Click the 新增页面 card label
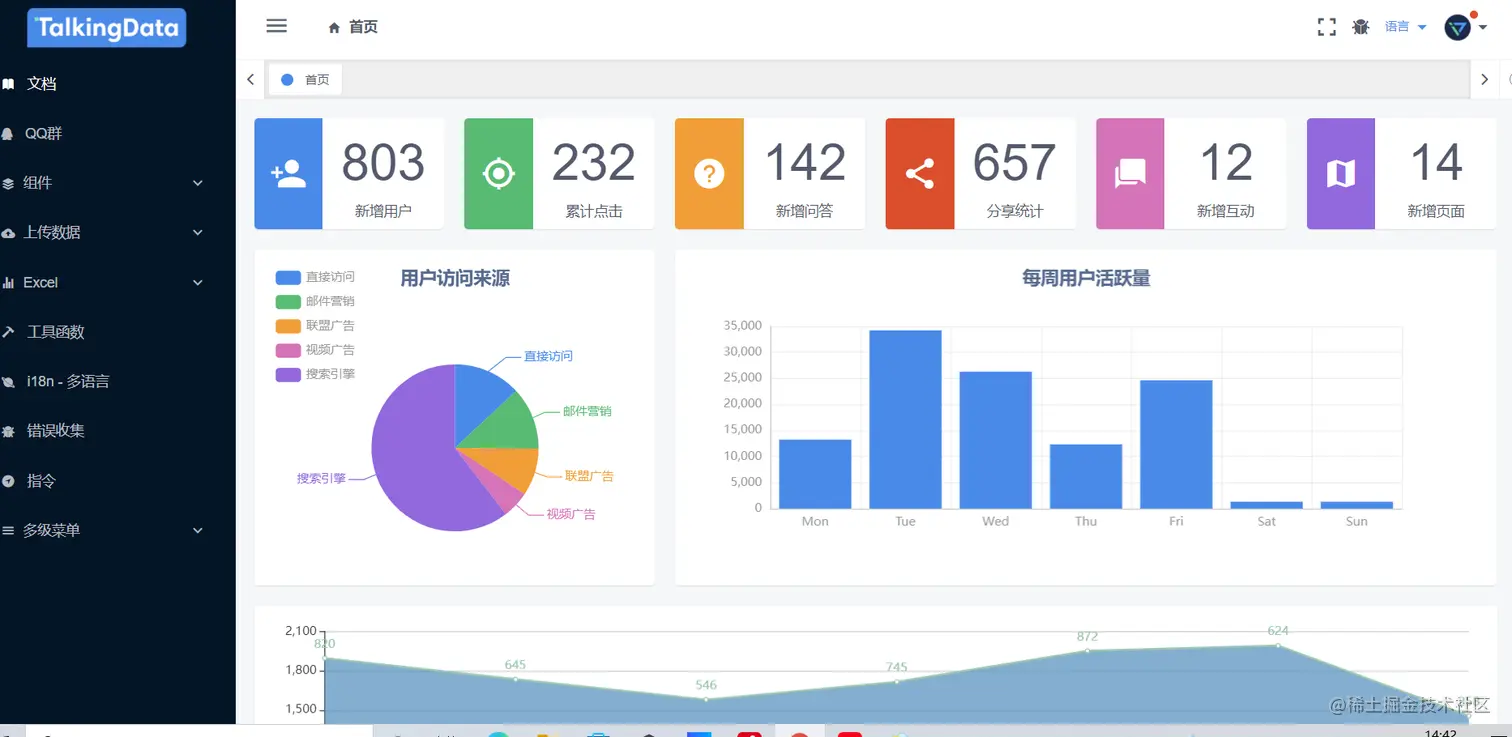This screenshot has width=1512, height=737. coord(1436,211)
